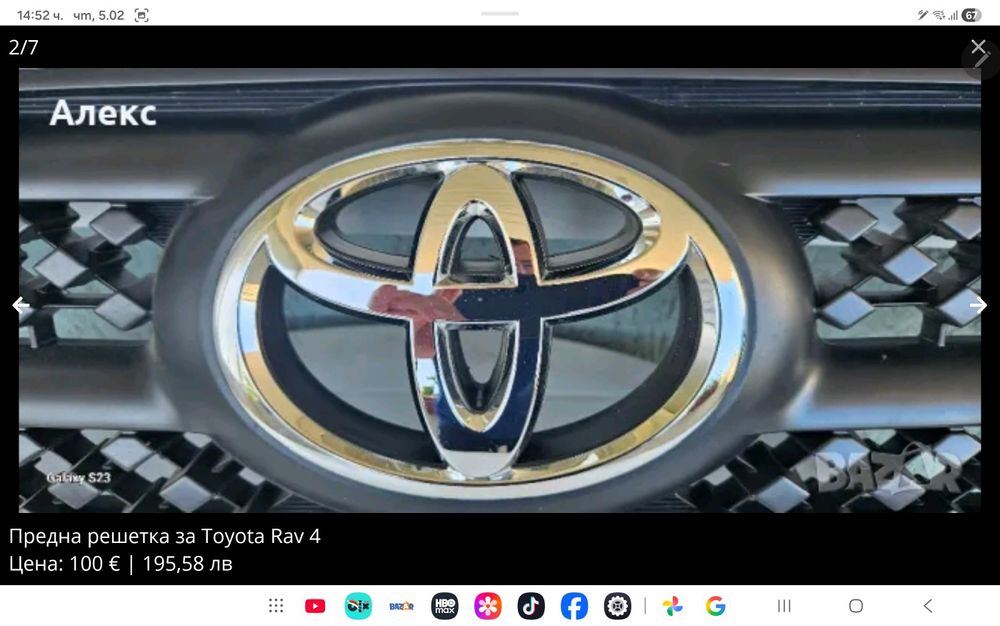1000x626 pixels.
Task: Open the Google app icon
Action: pyautogui.click(x=716, y=606)
